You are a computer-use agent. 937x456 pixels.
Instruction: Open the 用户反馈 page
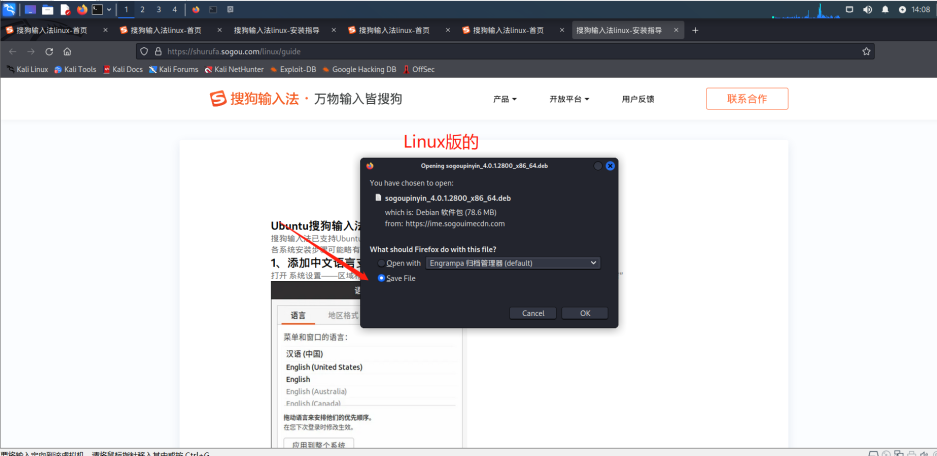pyautogui.click(x=638, y=99)
